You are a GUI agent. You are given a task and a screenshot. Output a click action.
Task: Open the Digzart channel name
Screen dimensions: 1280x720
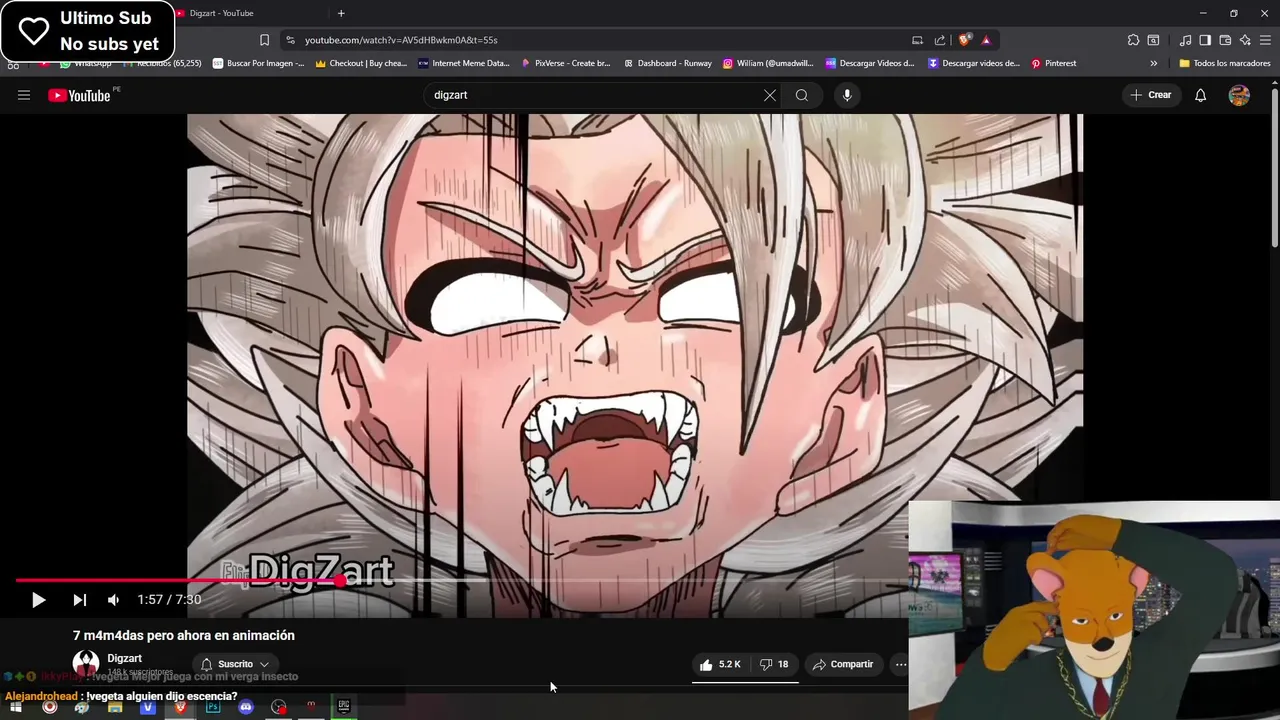click(125, 658)
